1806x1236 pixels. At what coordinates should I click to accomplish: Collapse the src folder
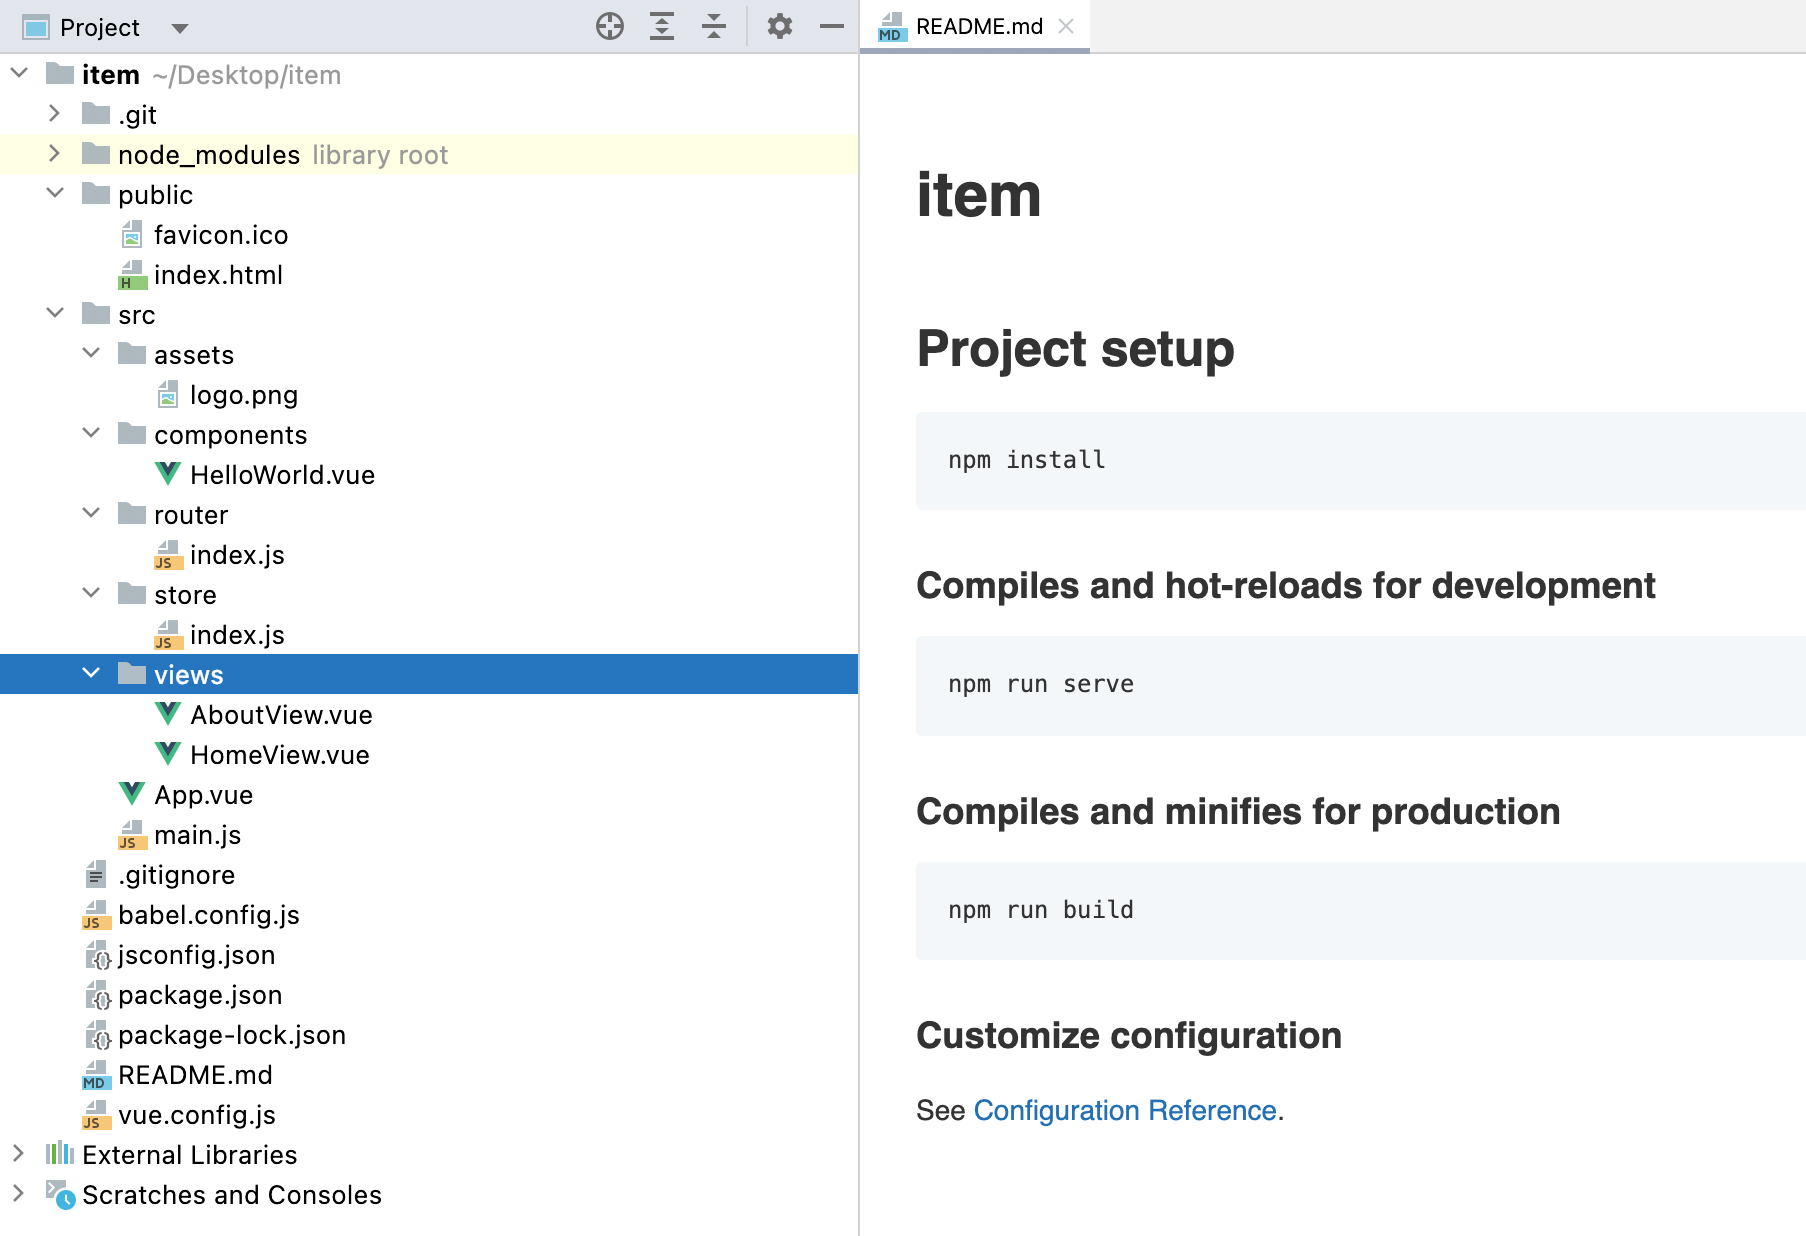tap(55, 313)
